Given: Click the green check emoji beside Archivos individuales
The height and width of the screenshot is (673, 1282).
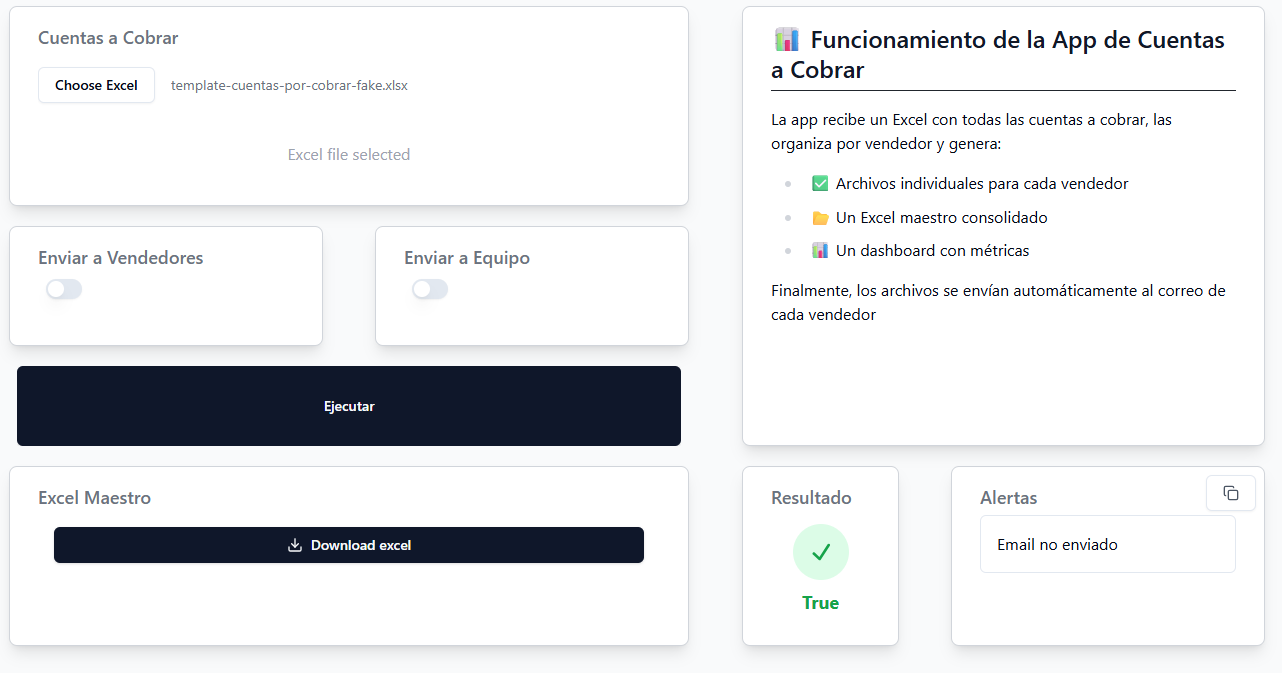Looking at the screenshot, I should click(x=820, y=183).
